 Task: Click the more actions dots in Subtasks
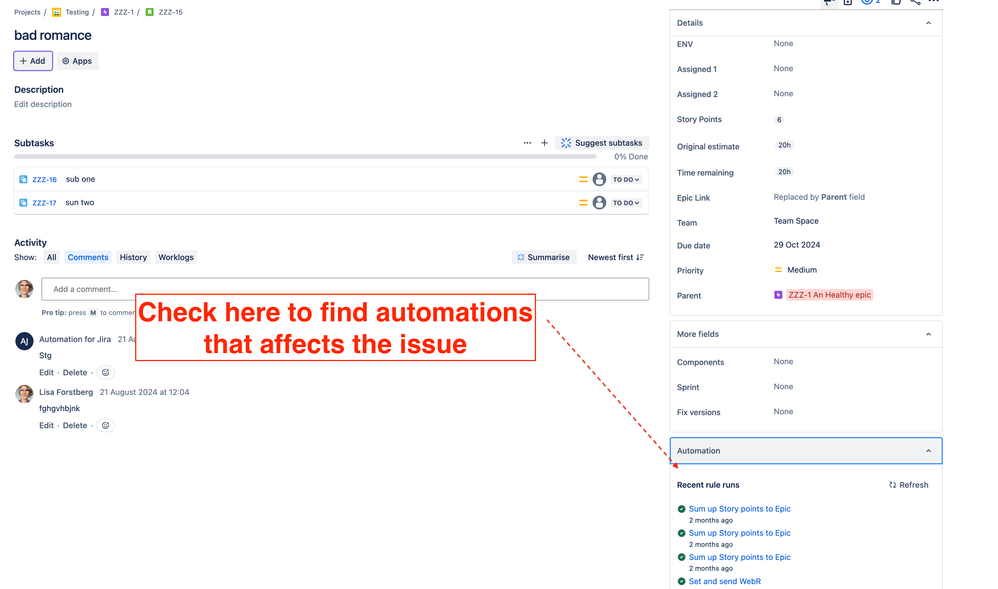pyautogui.click(x=527, y=143)
